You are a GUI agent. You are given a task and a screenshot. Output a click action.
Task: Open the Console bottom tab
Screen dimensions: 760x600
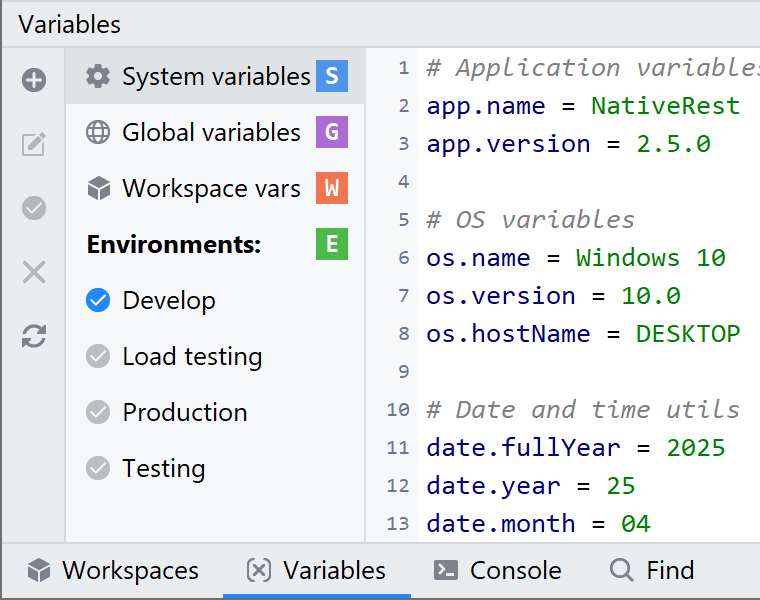[x=497, y=570]
